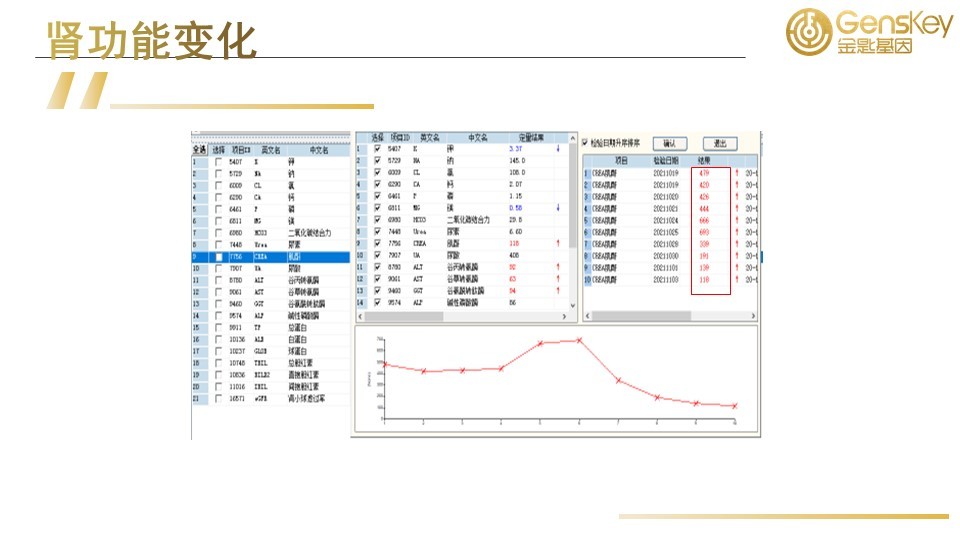Uncheck the ticked MG row with result 0.58
Viewport: 960px width, 540px height.
(x=378, y=208)
